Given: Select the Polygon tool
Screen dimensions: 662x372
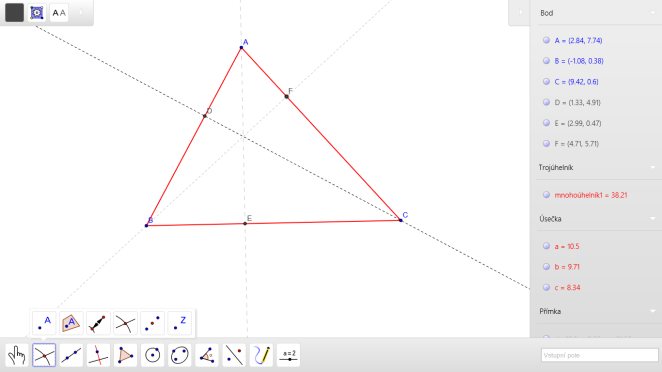Looking at the screenshot, I should [125, 355].
